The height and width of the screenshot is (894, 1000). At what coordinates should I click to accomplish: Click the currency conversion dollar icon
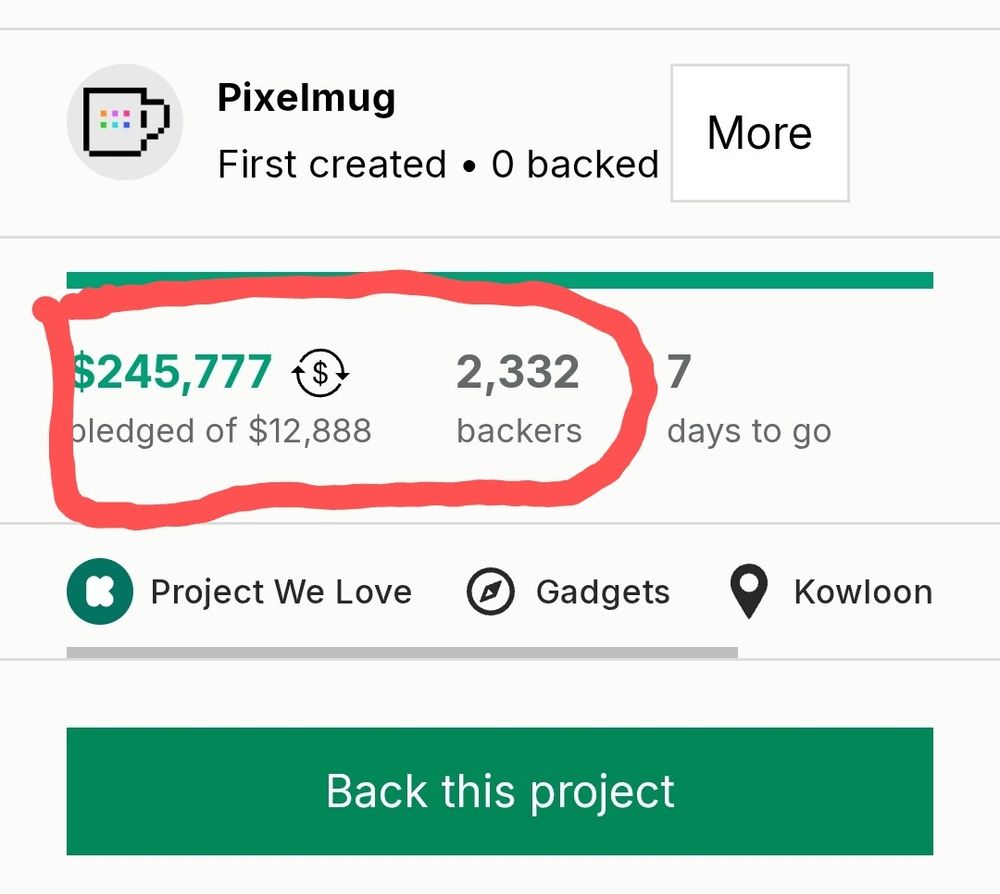pos(320,373)
